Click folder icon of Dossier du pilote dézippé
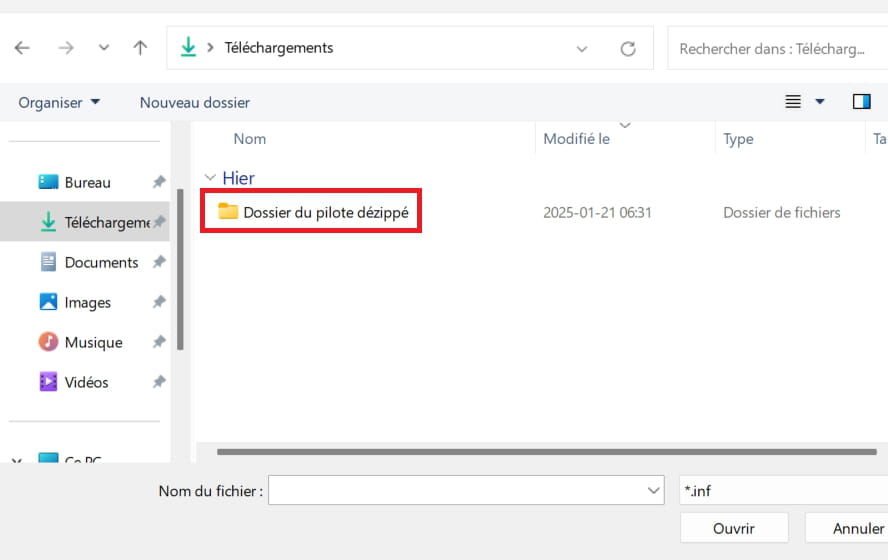The width and height of the screenshot is (888, 560). pyautogui.click(x=228, y=211)
